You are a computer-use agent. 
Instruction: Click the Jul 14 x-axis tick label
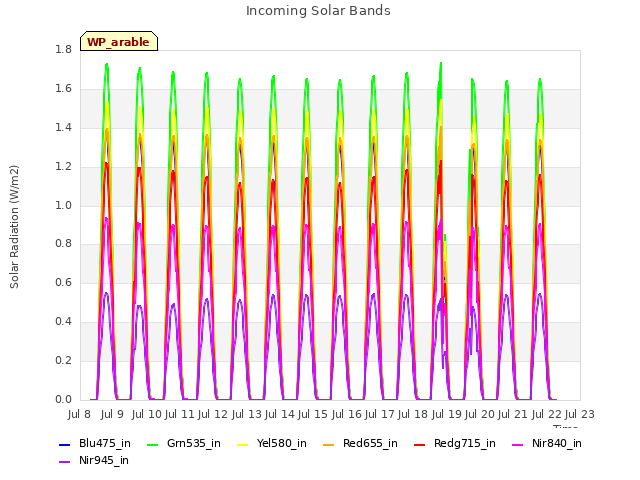[x=280, y=414]
